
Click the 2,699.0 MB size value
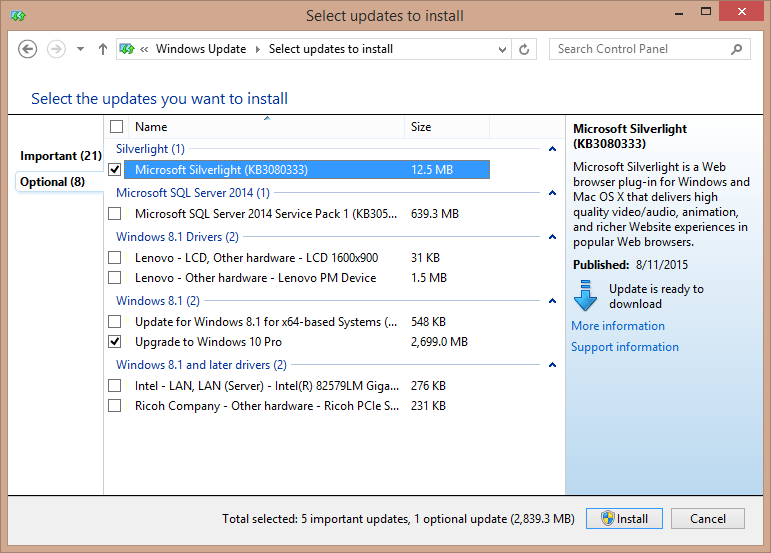(439, 342)
